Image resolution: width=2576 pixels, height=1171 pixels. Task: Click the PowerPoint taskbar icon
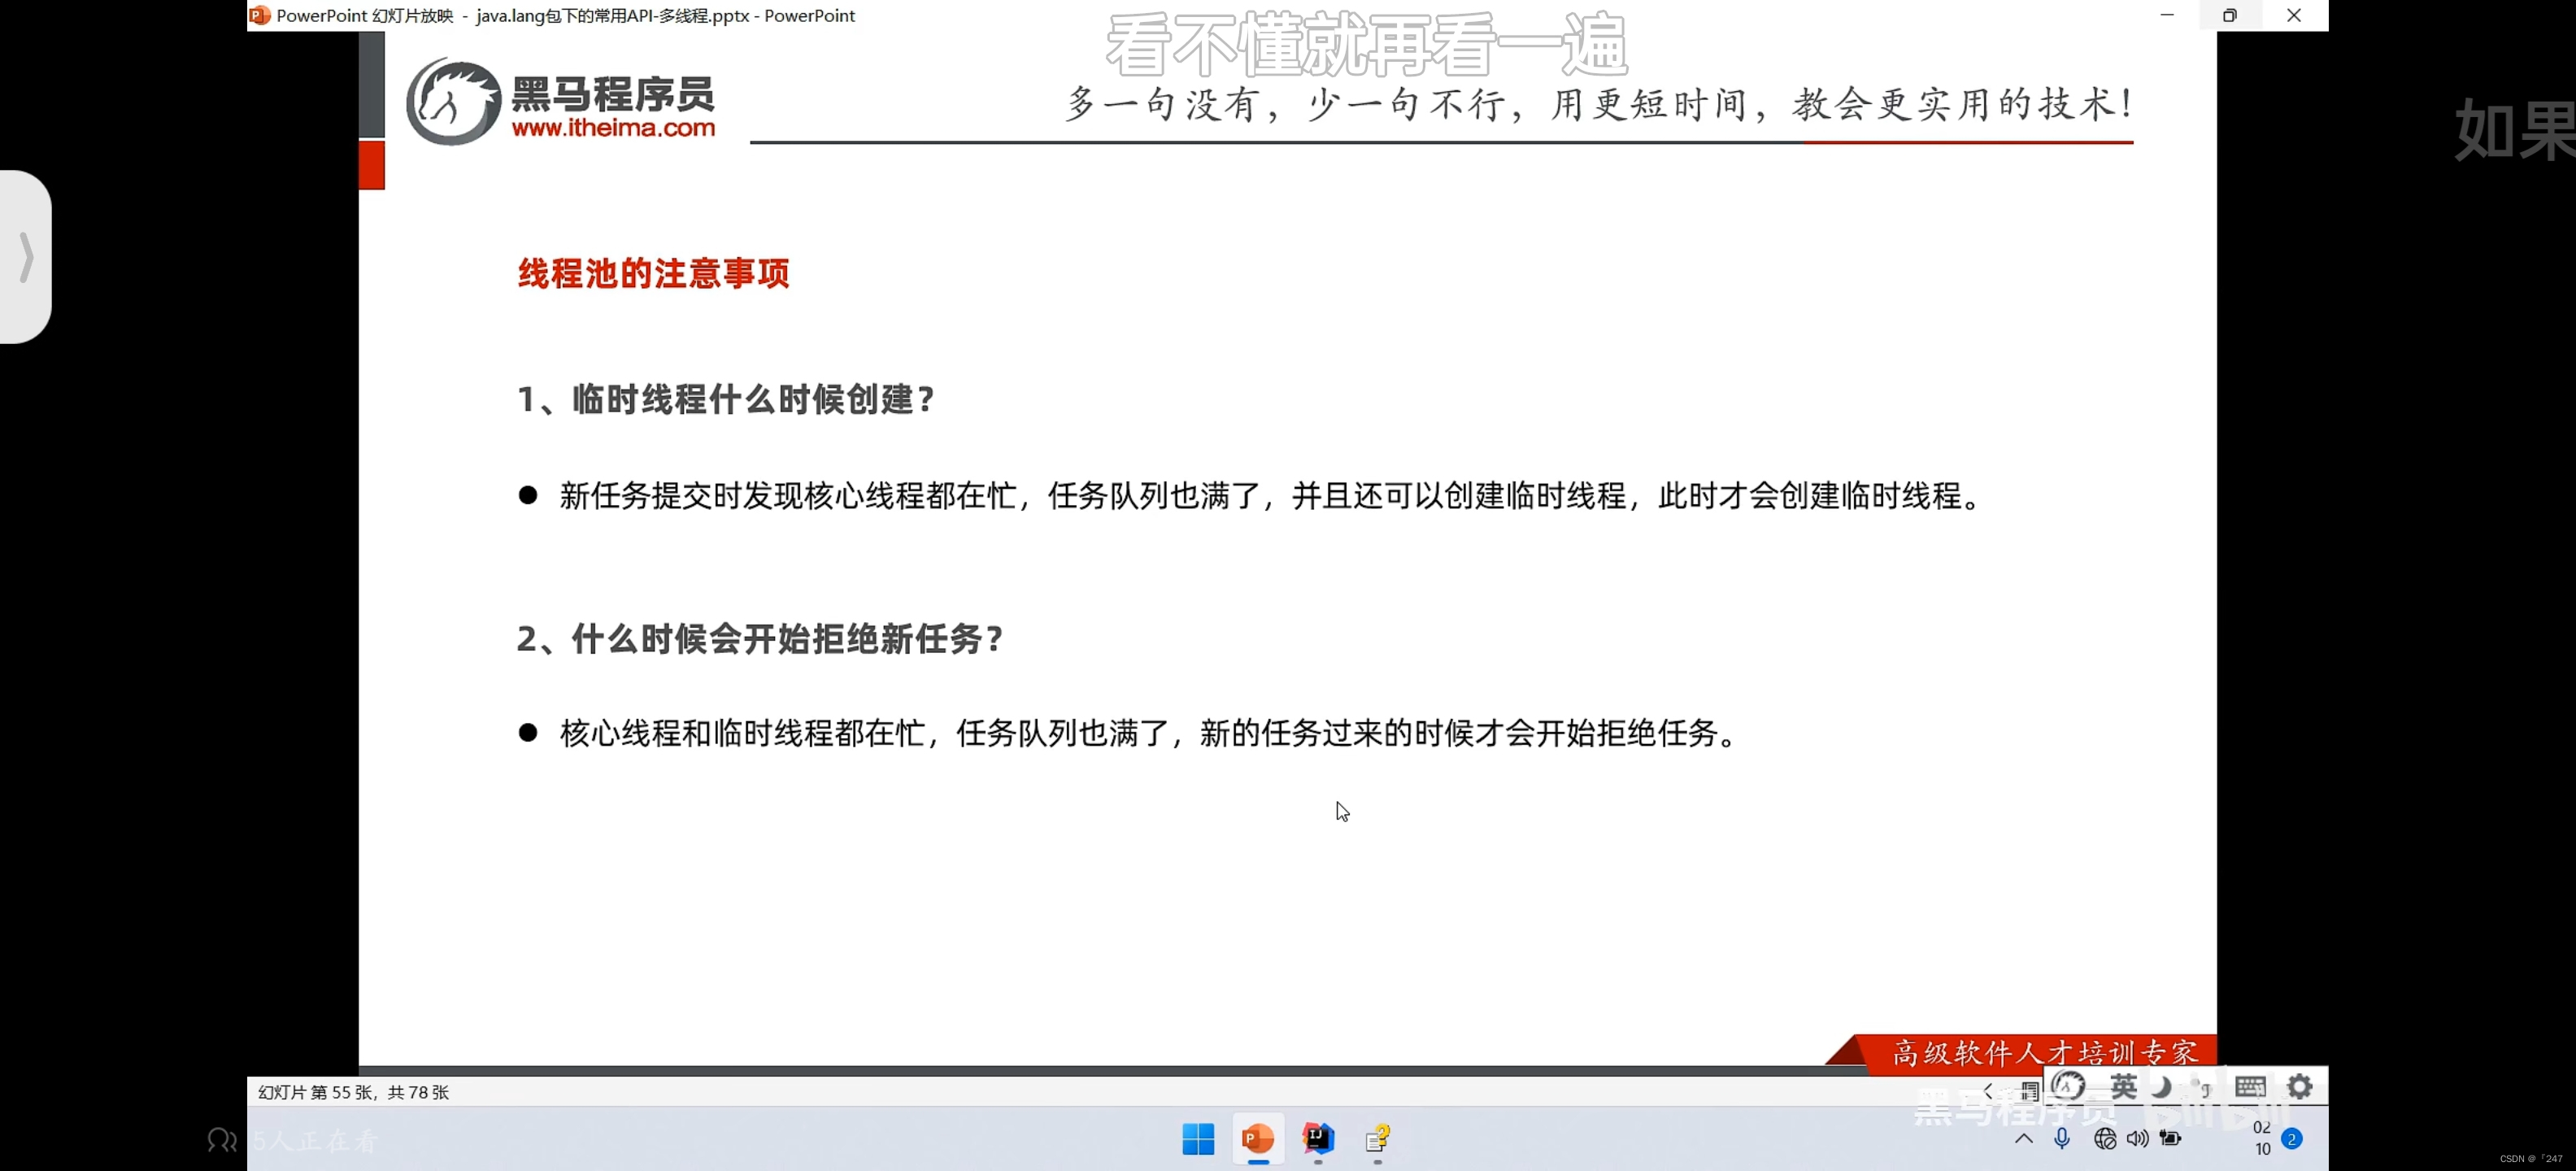point(1258,1138)
